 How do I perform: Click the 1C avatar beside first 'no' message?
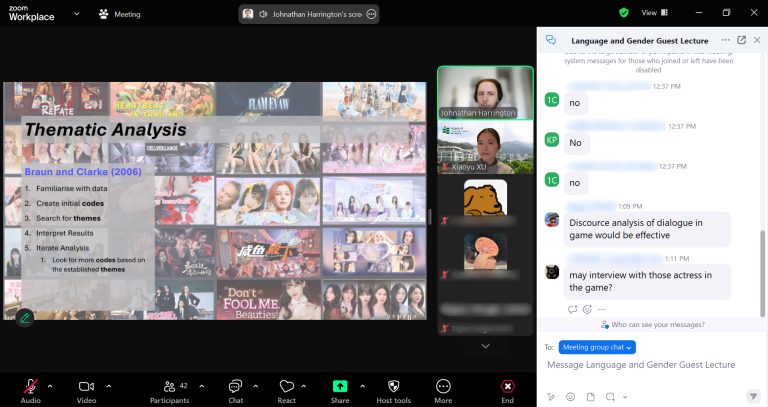552,100
